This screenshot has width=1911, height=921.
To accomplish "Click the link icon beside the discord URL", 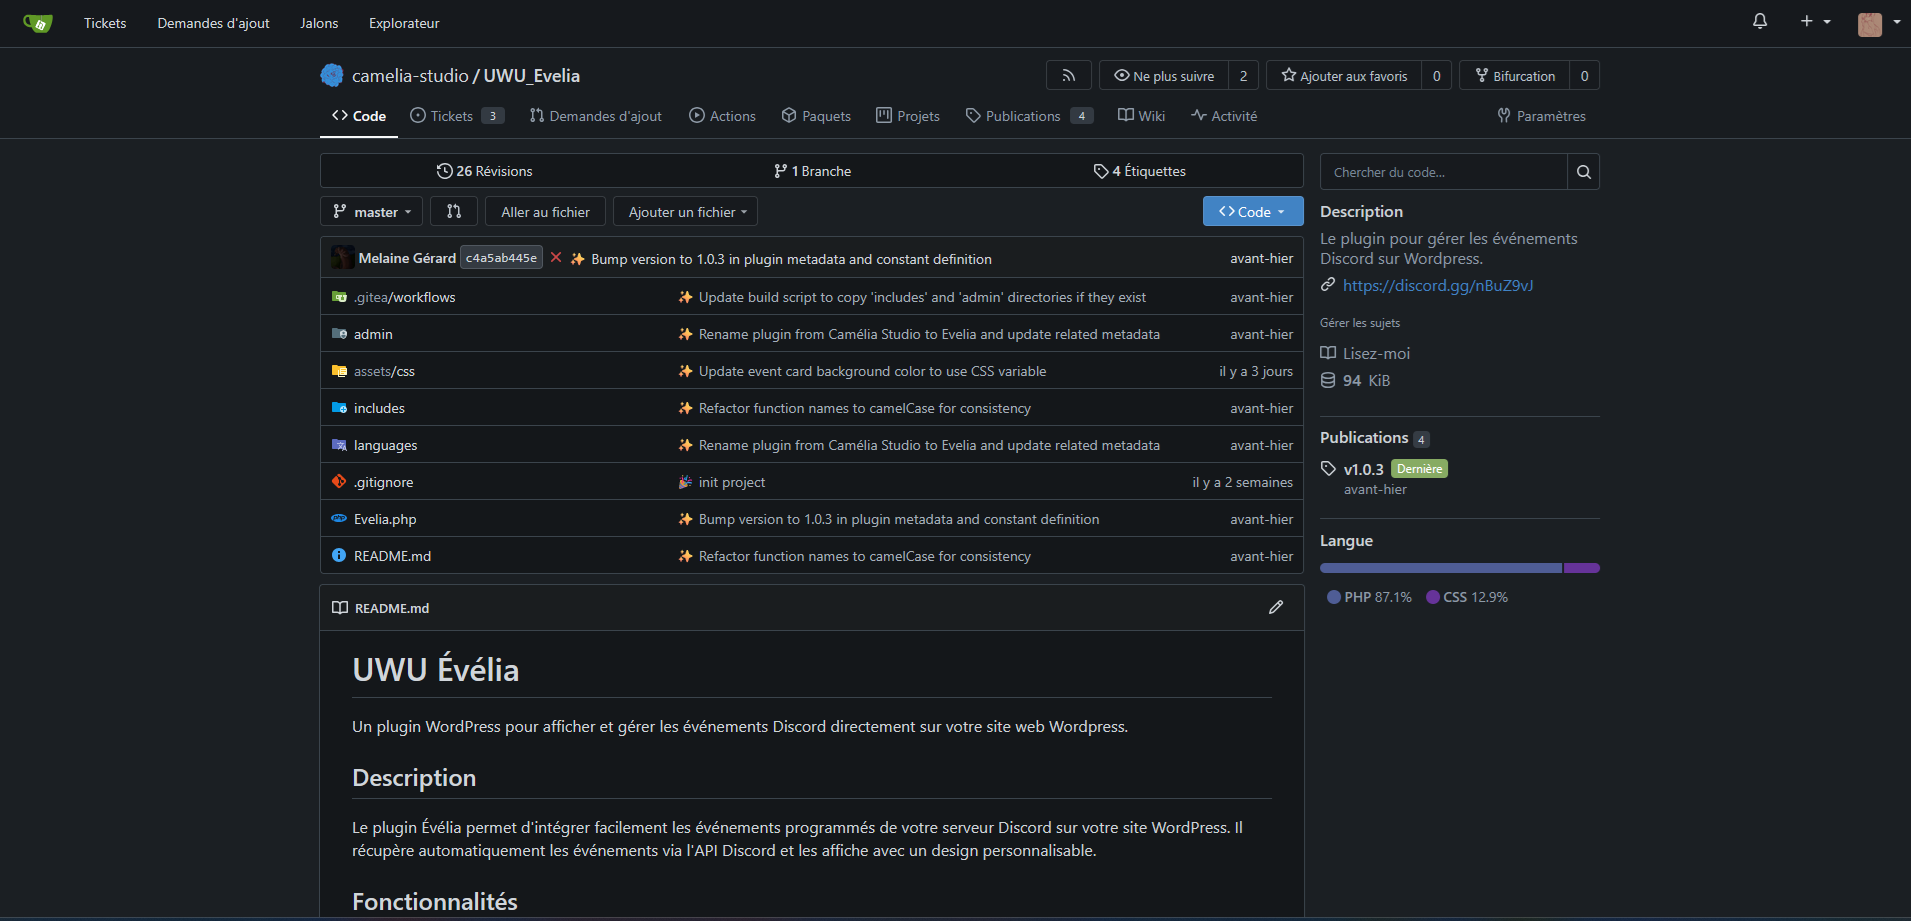I will (x=1328, y=285).
